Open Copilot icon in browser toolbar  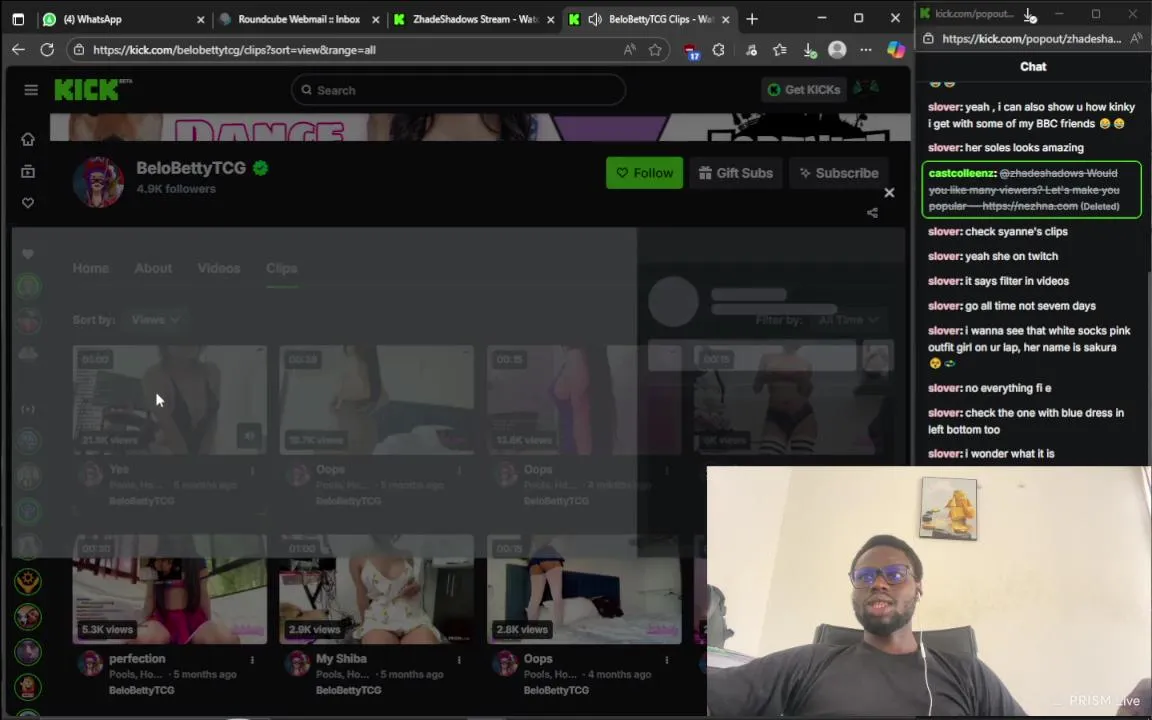pyautogui.click(x=896, y=49)
